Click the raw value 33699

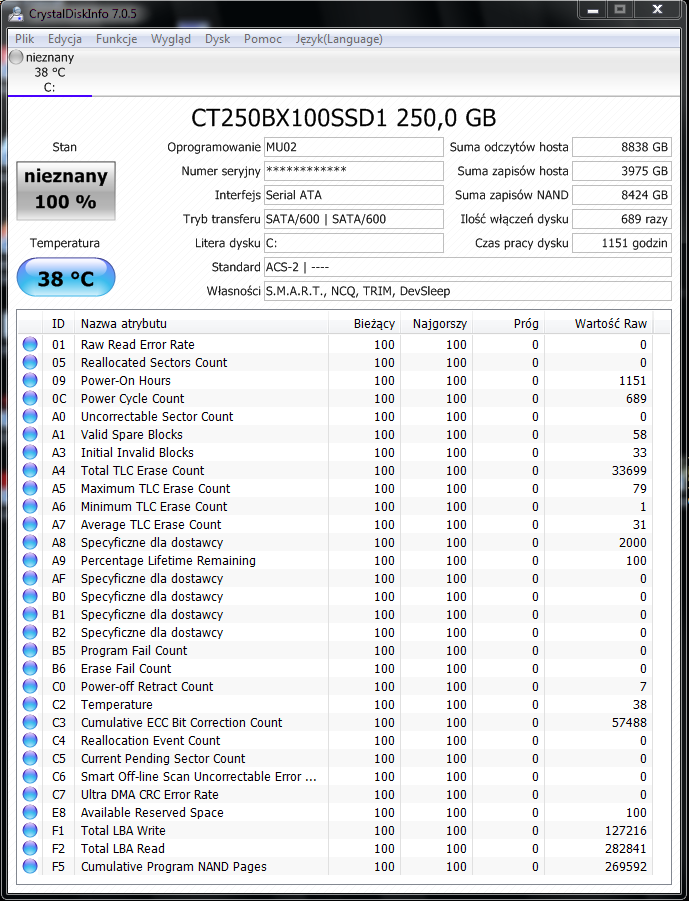[x=629, y=470]
